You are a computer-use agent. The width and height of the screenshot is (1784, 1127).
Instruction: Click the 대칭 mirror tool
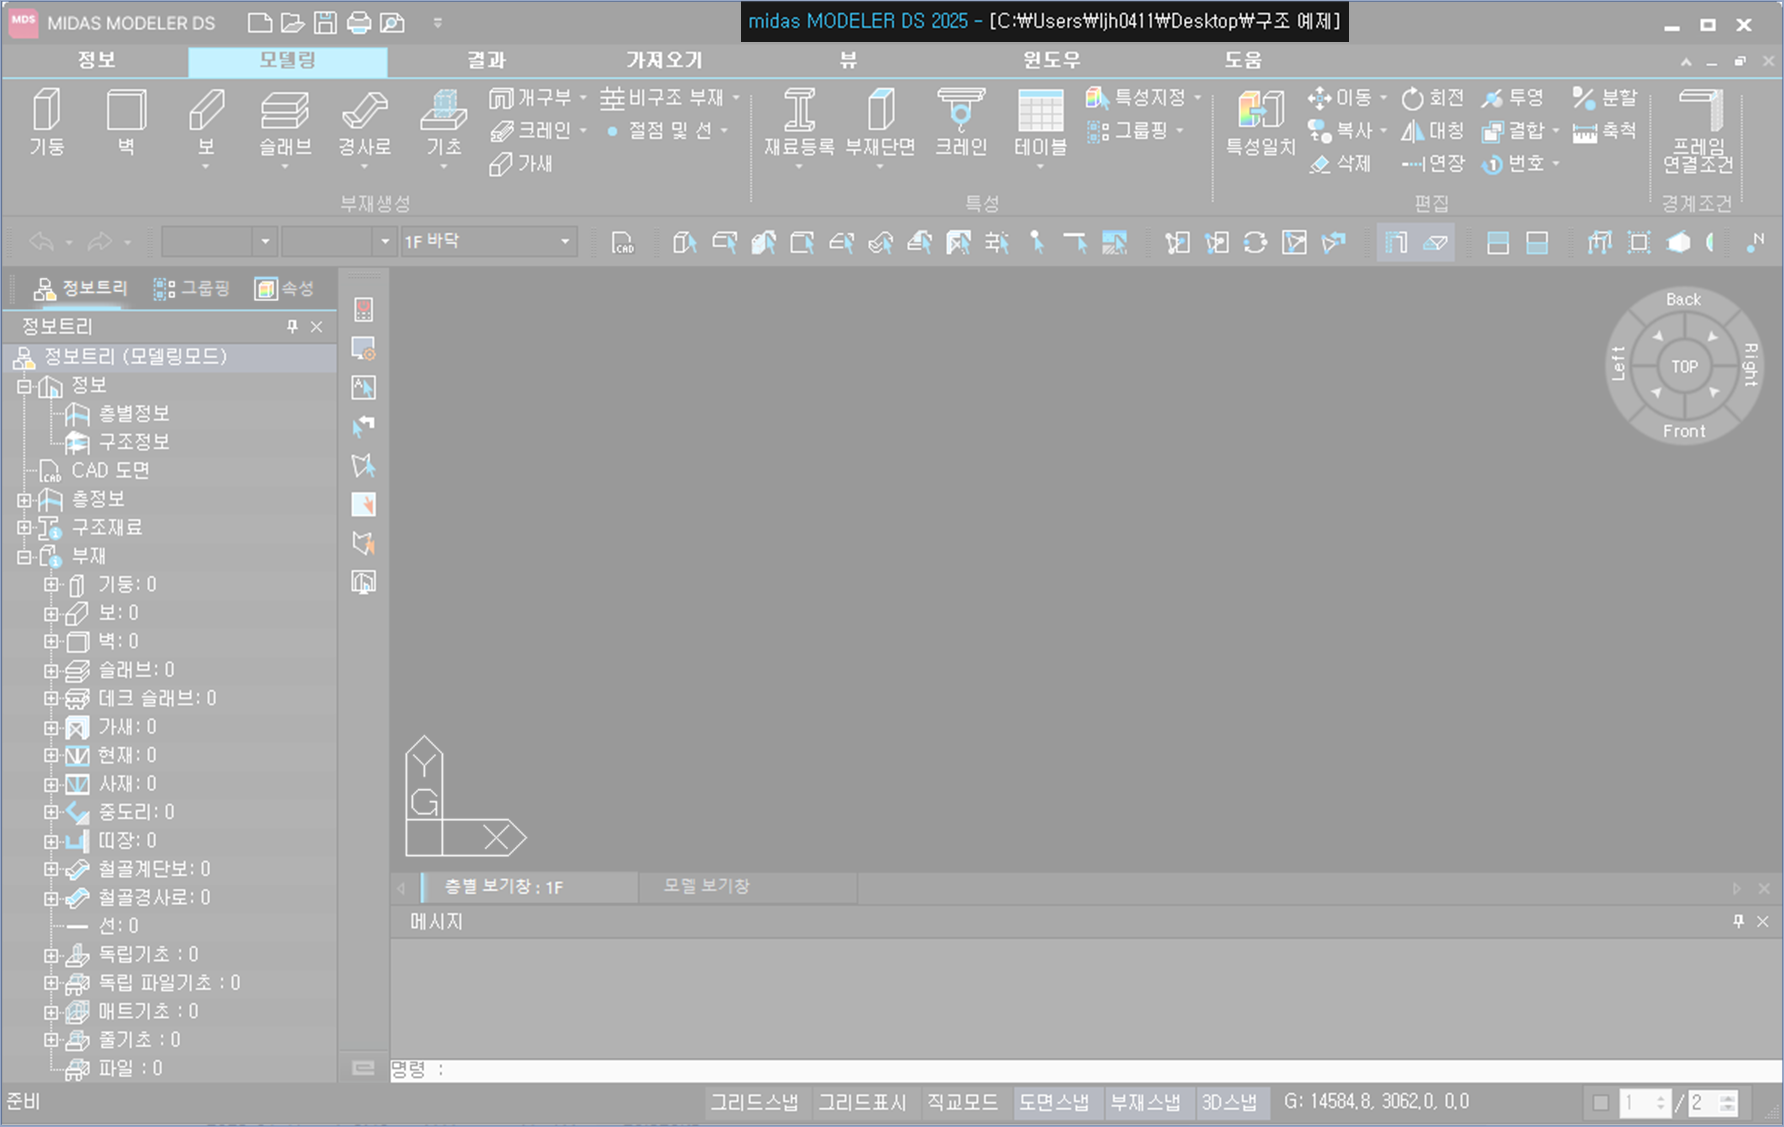tap(1433, 131)
